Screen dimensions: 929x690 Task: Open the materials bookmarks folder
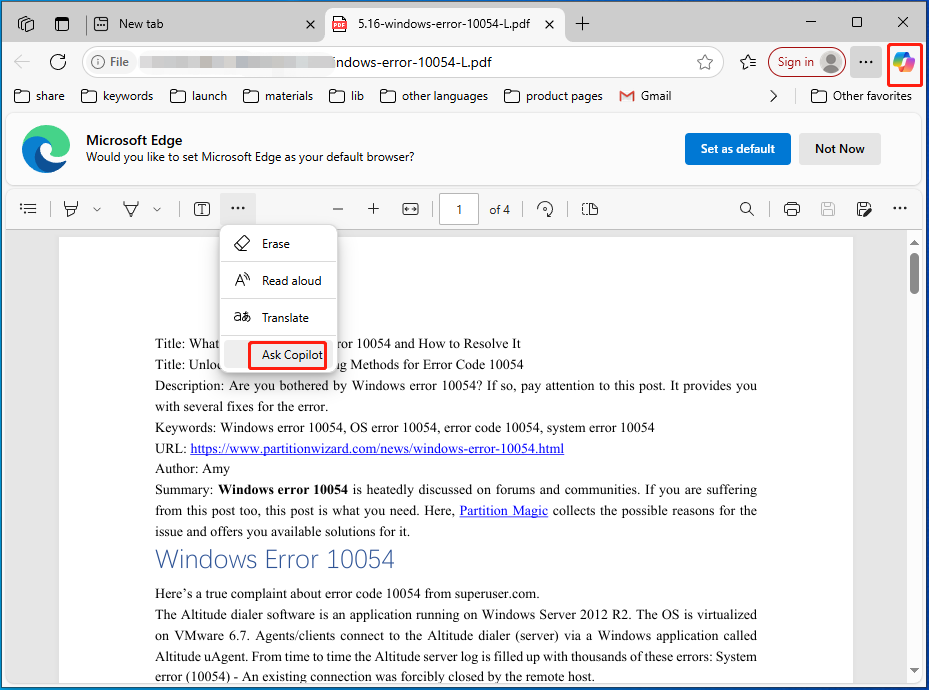click(x=278, y=96)
